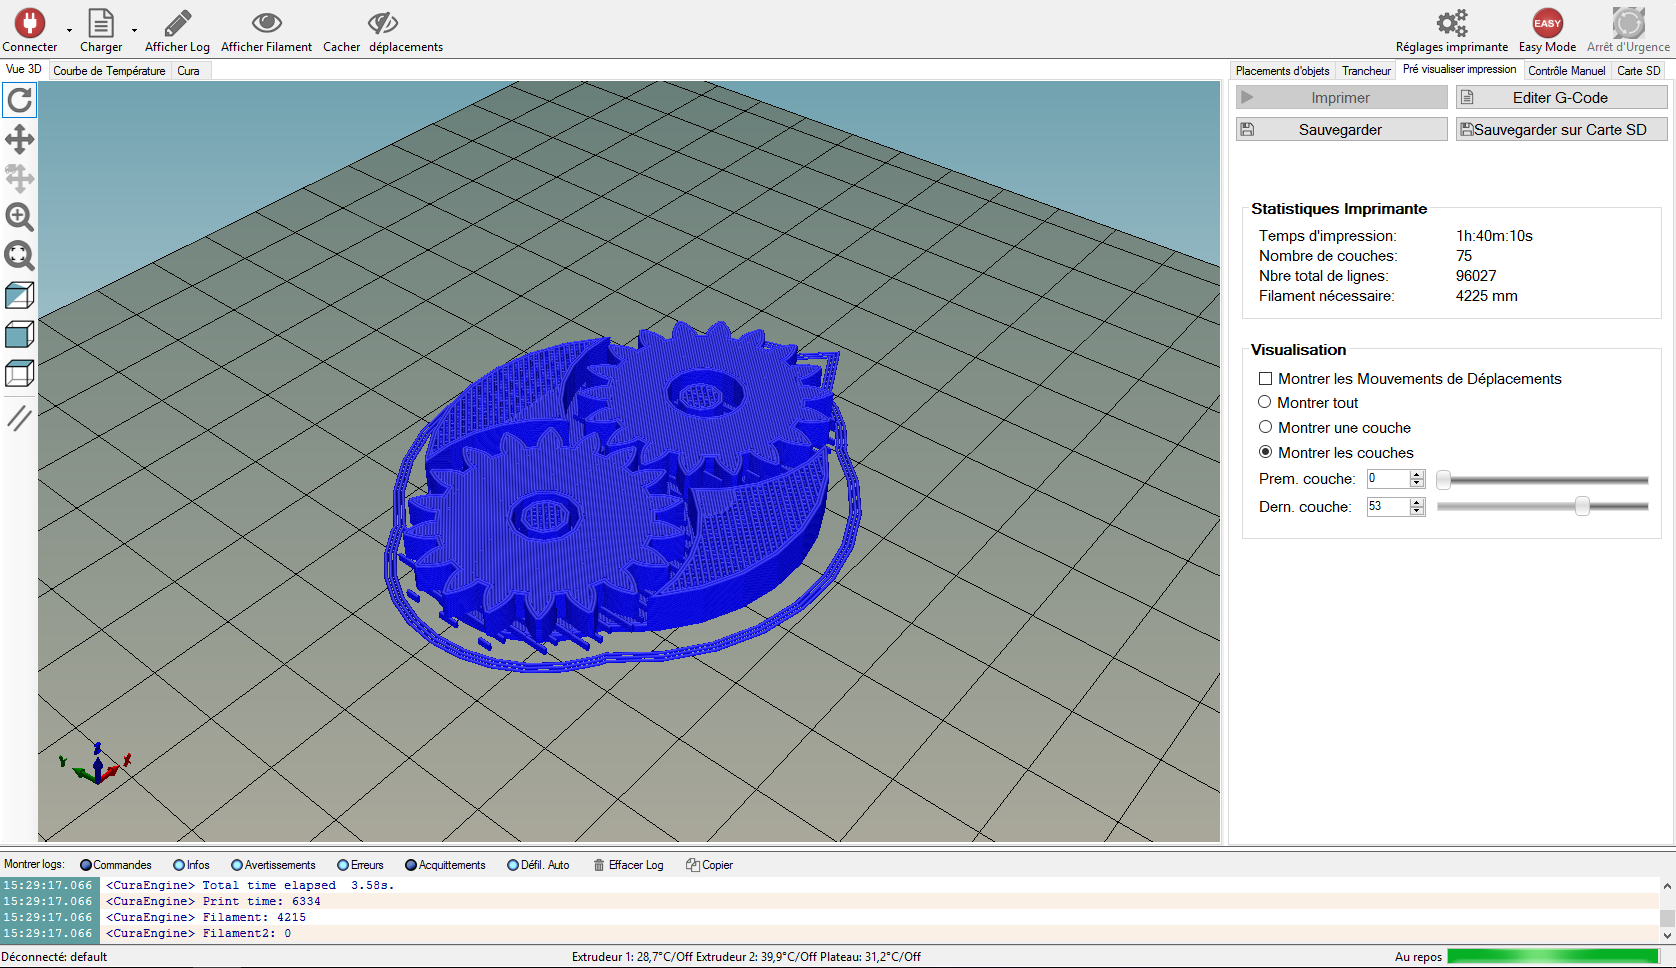Open the Carte SD tab
This screenshot has height=968, width=1676.
[x=1638, y=71]
